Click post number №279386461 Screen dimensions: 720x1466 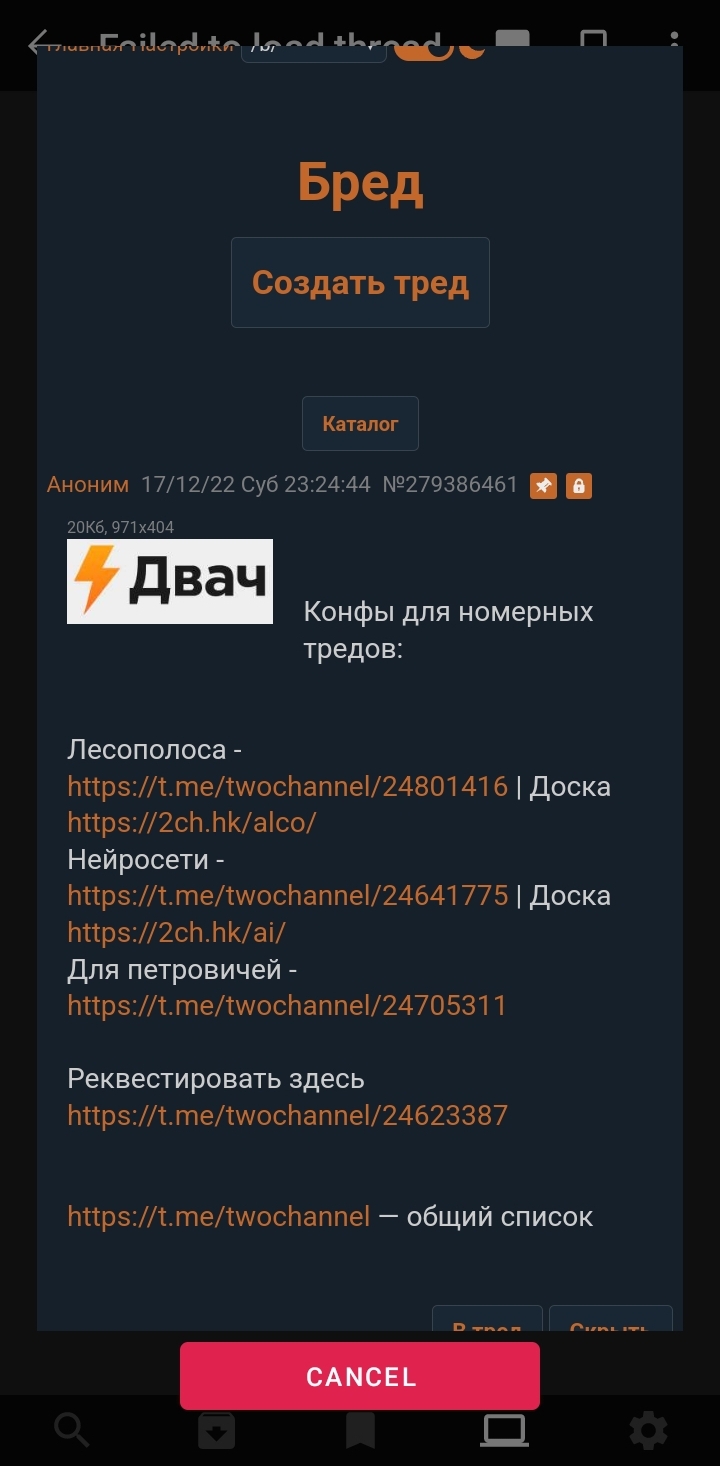click(450, 485)
